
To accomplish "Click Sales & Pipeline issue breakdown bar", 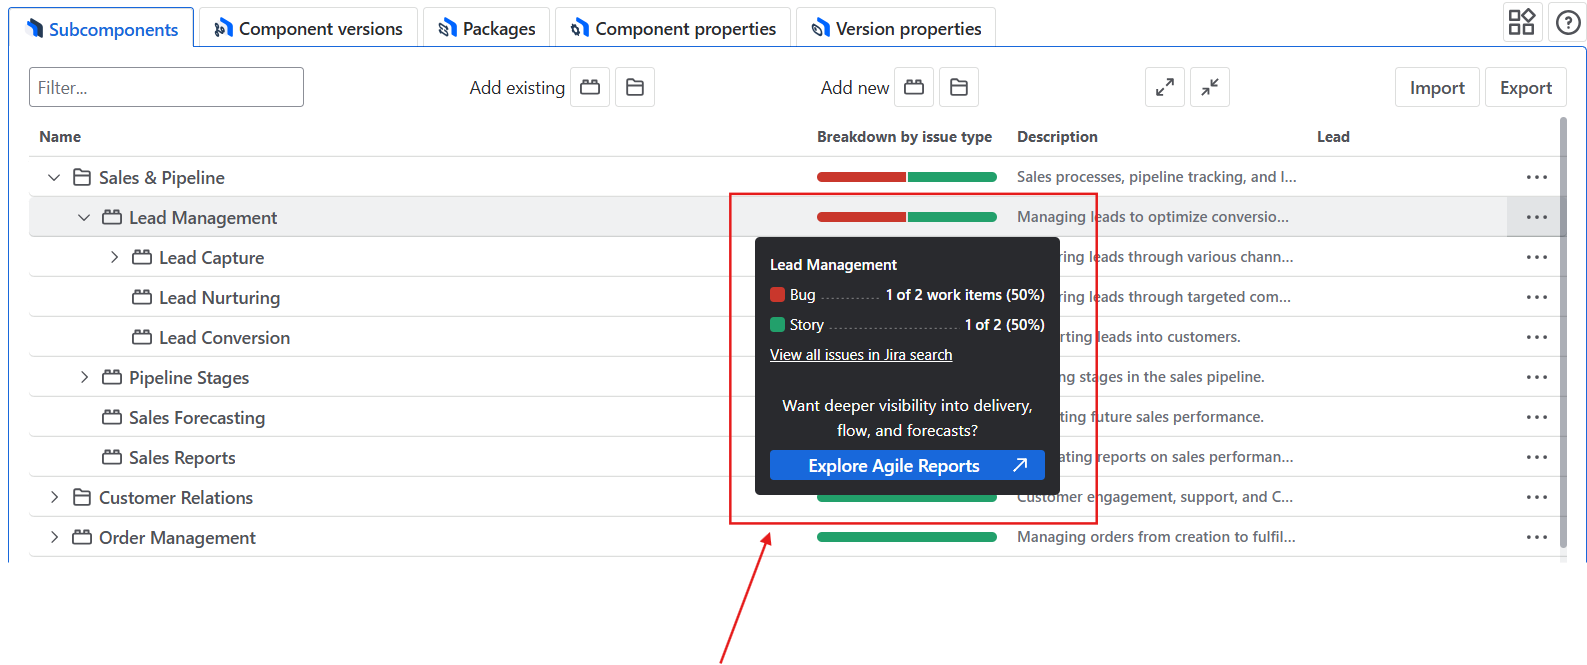I will point(907,177).
